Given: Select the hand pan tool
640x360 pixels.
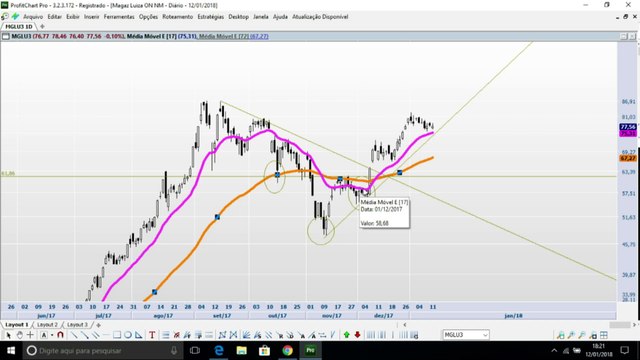Looking at the screenshot, I should click(x=19, y=335).
